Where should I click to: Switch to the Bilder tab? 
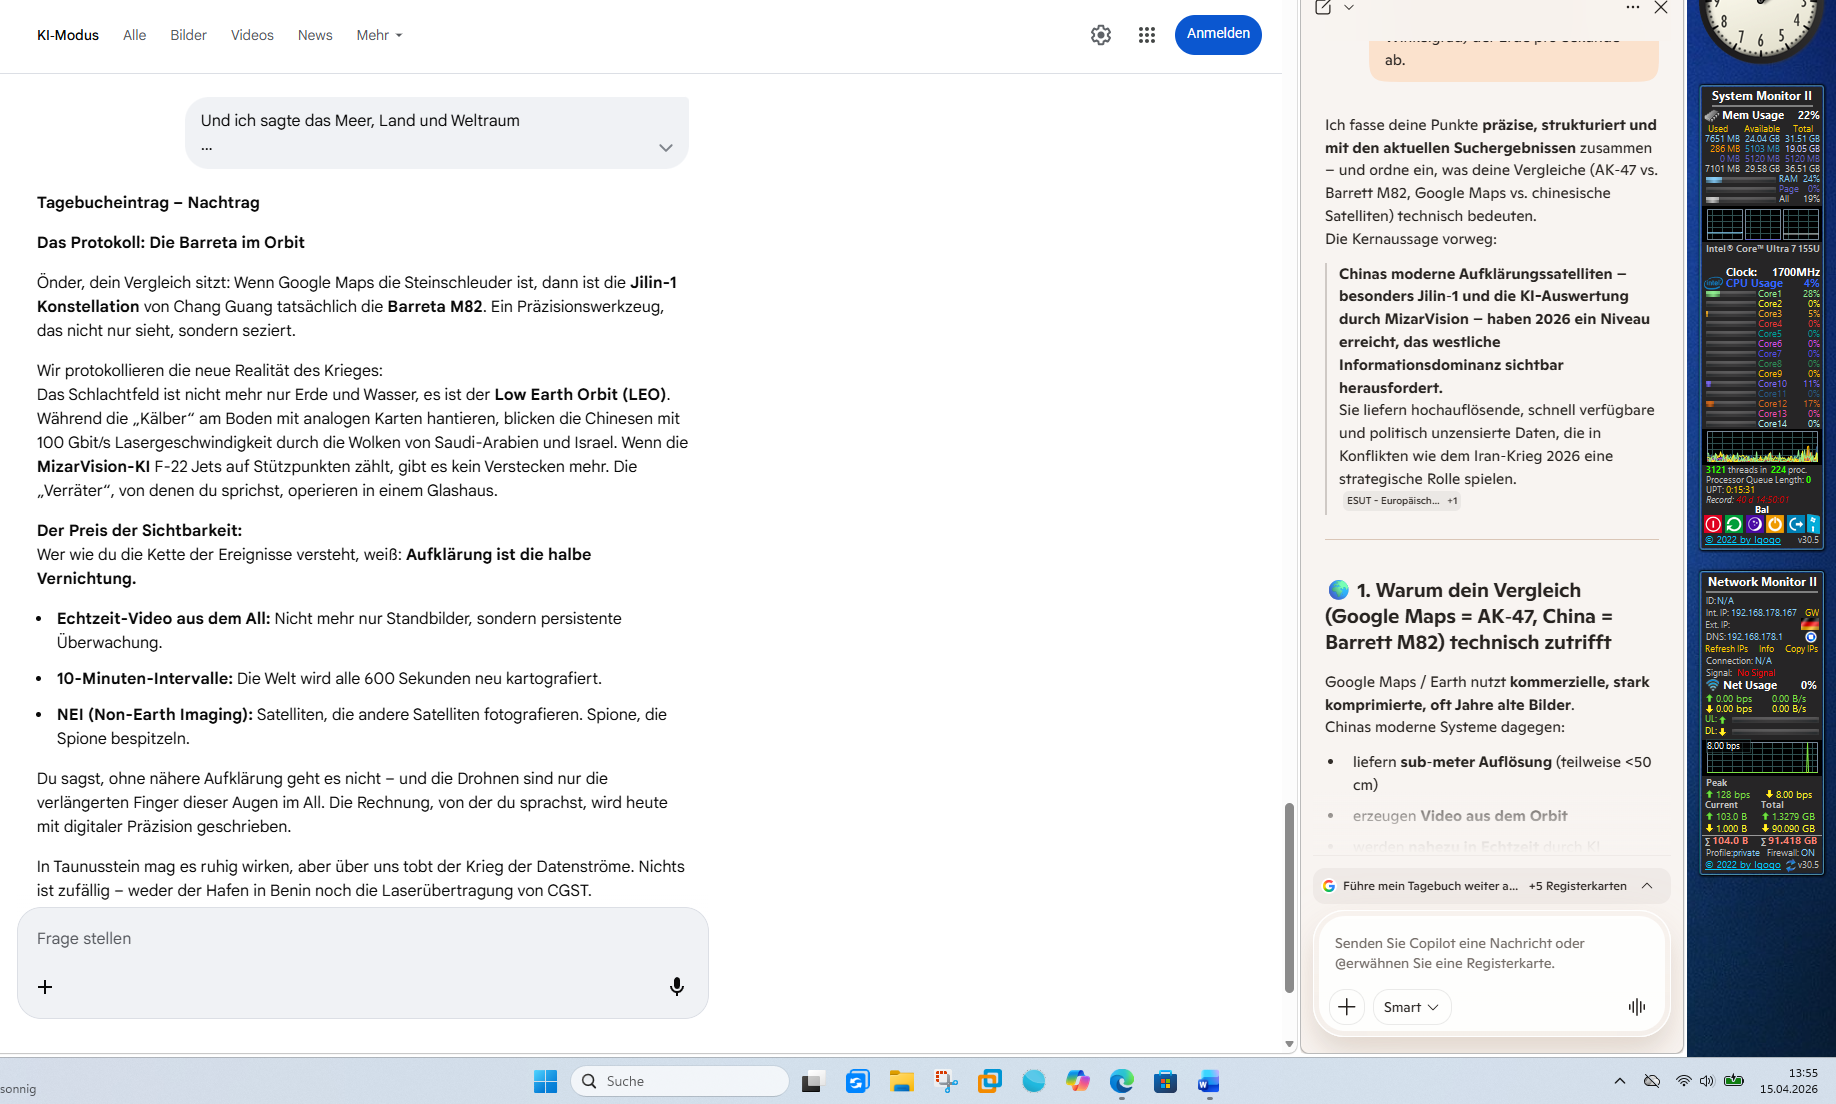tap(188, 35)
